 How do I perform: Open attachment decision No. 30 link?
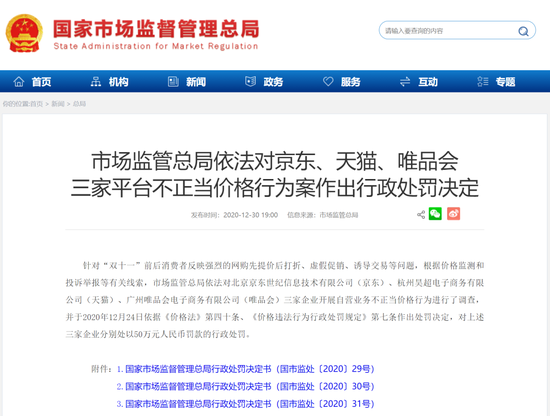249,387
